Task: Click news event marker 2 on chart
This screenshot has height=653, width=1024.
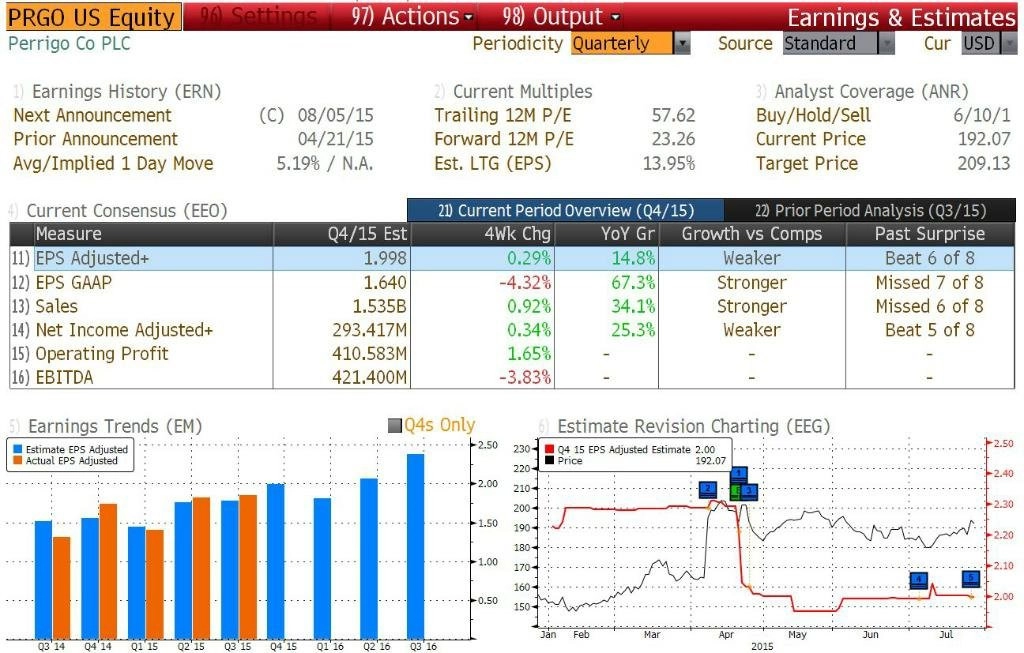Action: [x=707, y=488]
